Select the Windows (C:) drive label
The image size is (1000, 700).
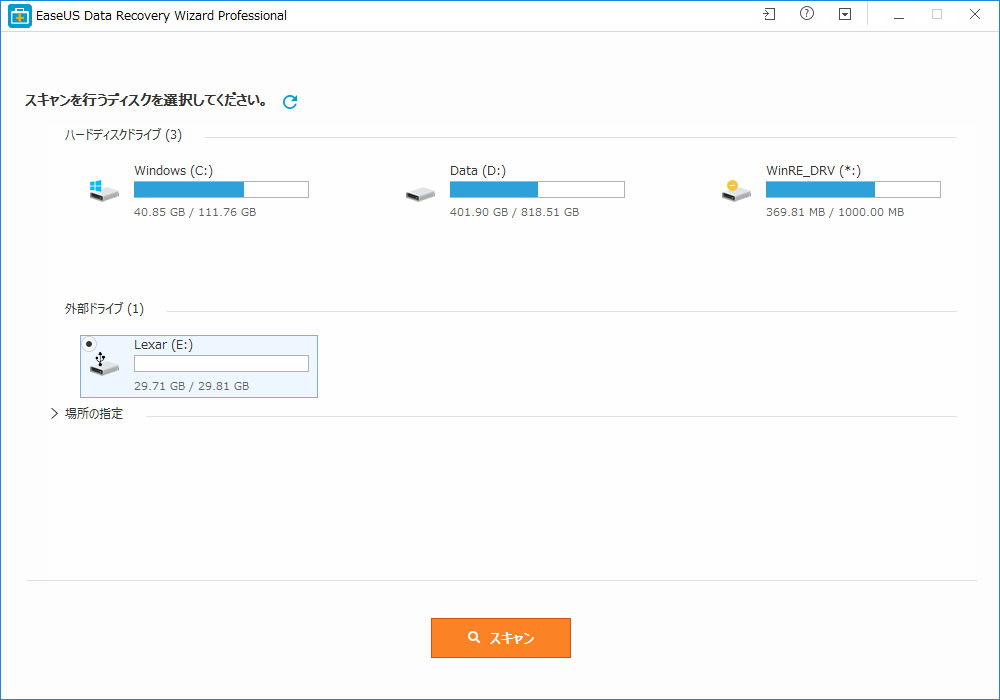point(173,171)
